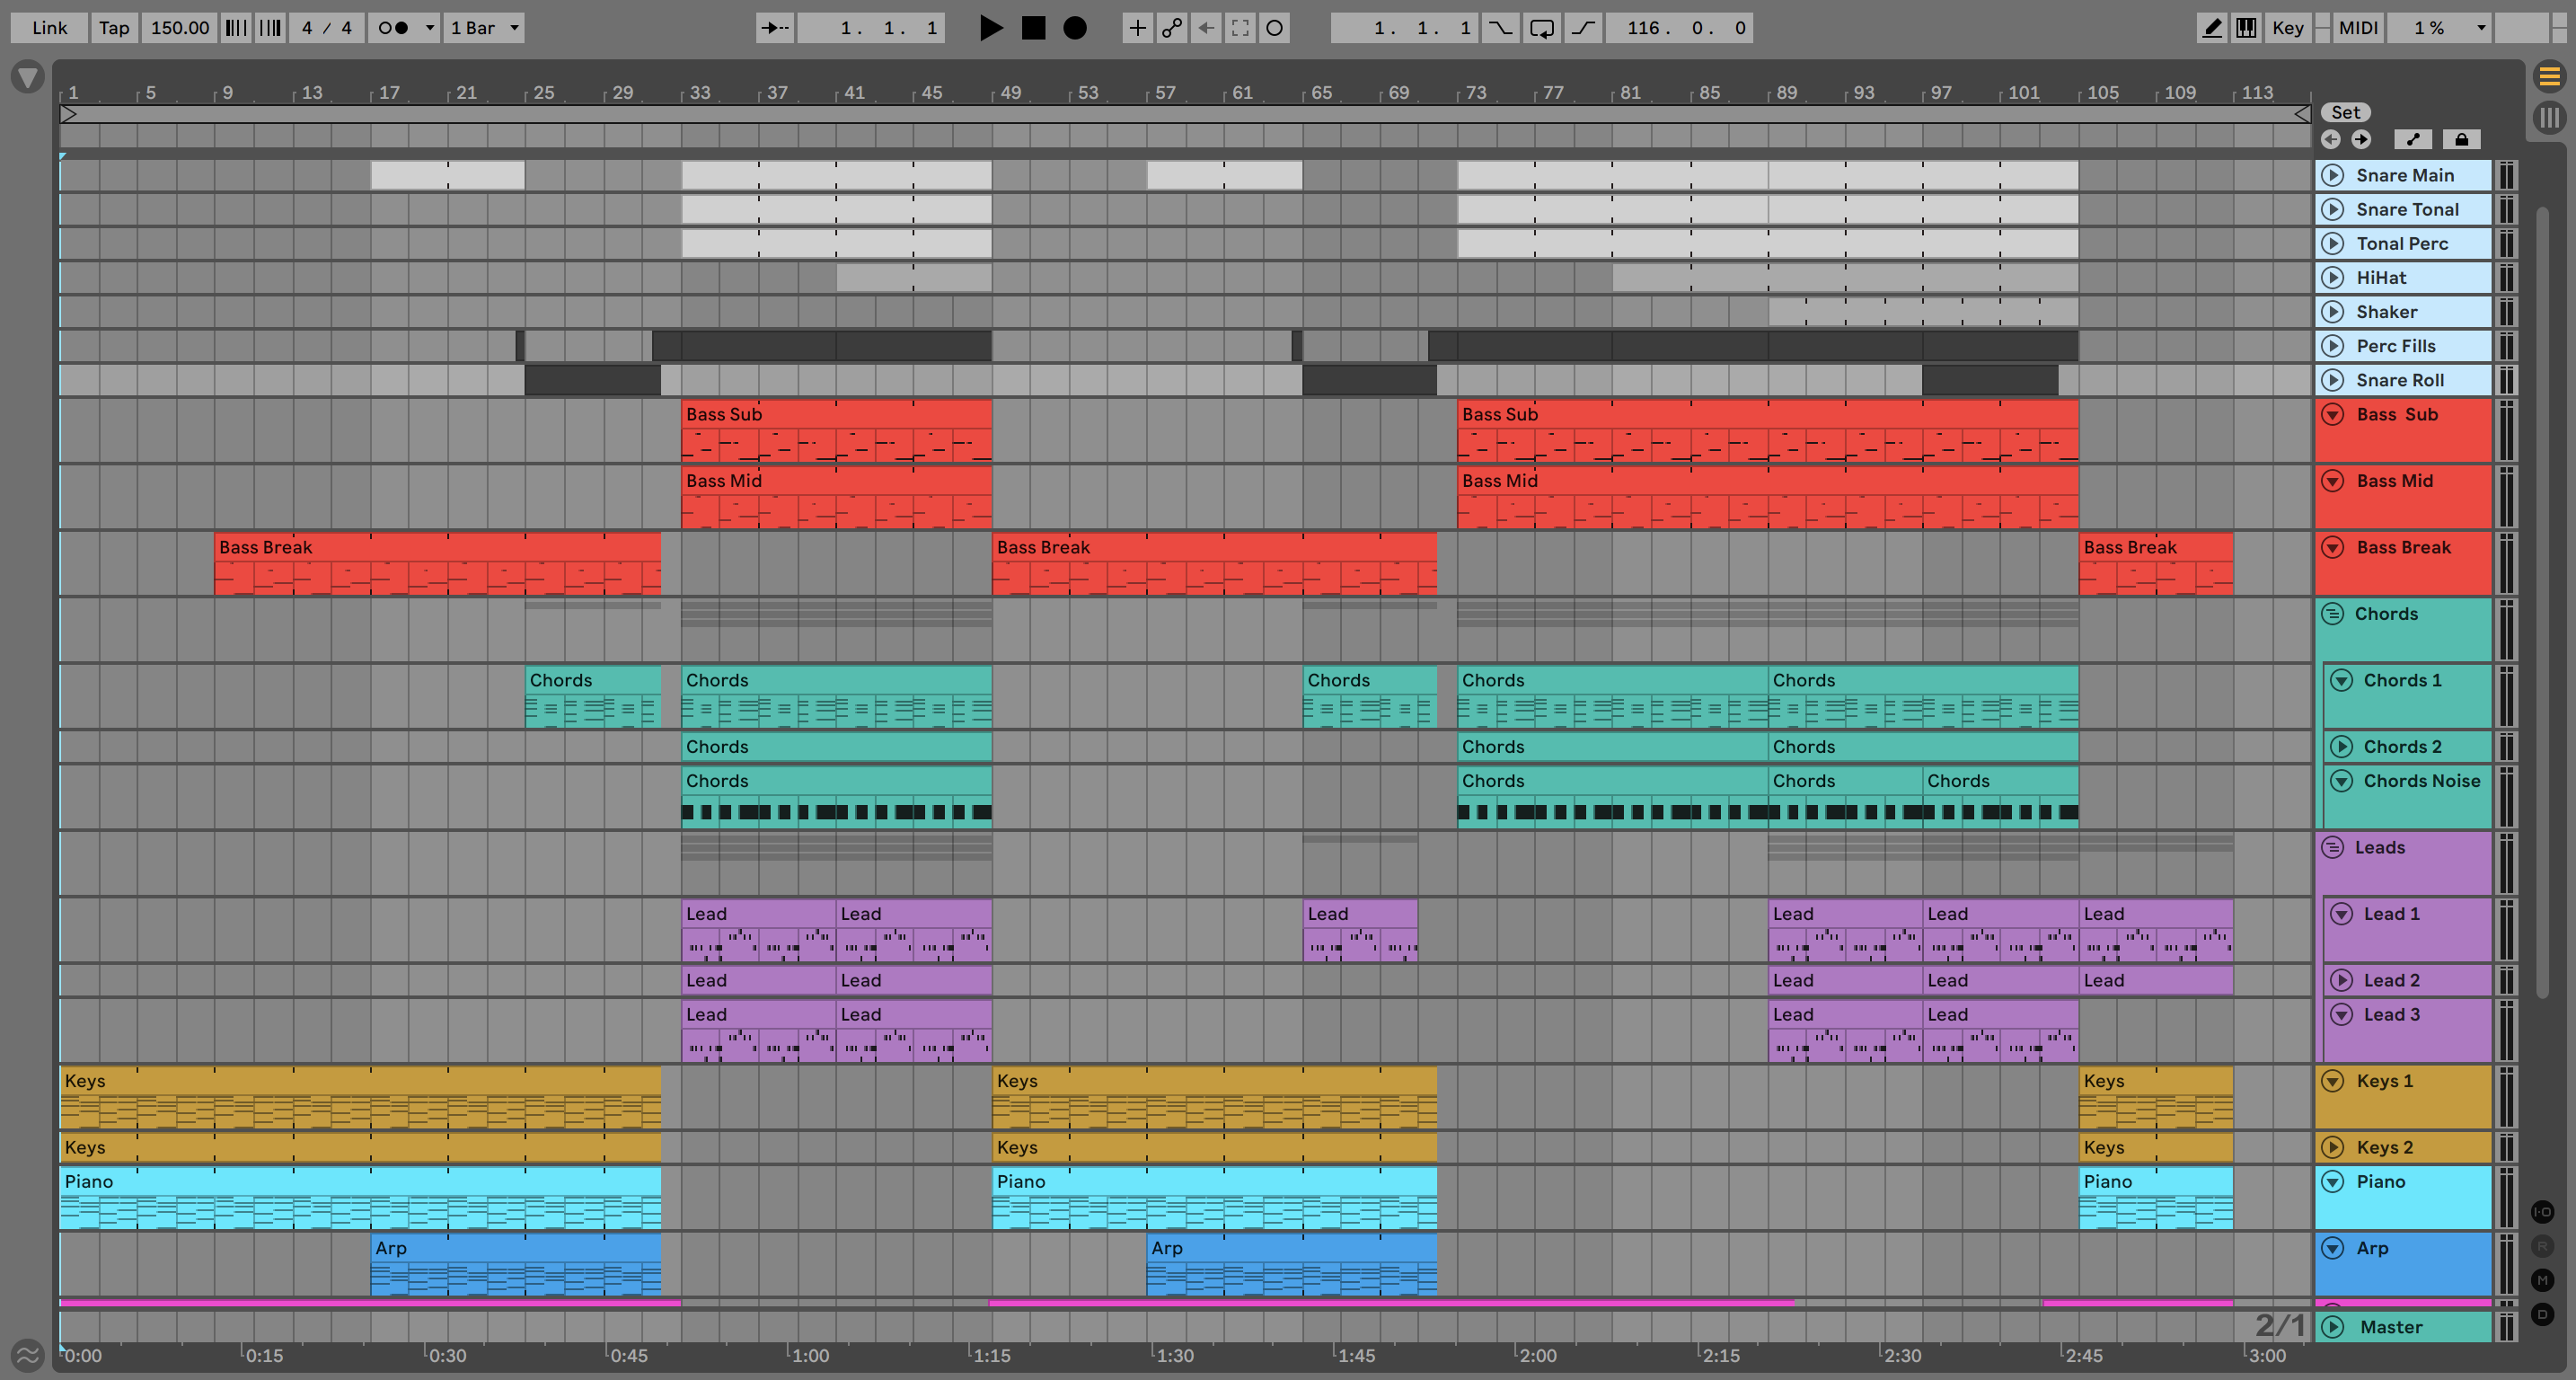Open Key Map Mode
Image resolution: width=2576 pixels, height=1380 pixels.
click(2287, 28)
